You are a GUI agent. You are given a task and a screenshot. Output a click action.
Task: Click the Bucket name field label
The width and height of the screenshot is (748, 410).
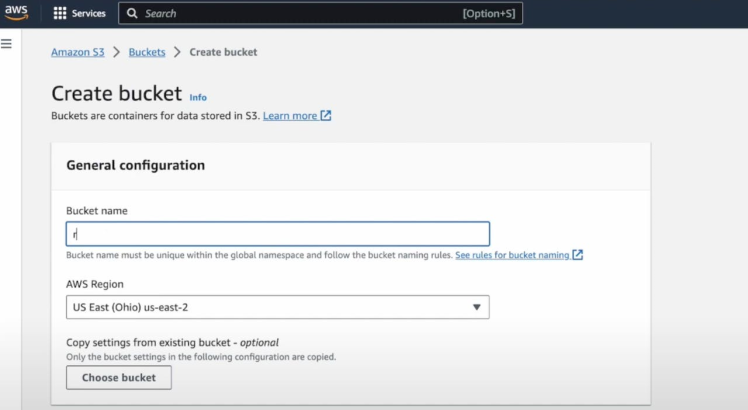pos(97,211)
